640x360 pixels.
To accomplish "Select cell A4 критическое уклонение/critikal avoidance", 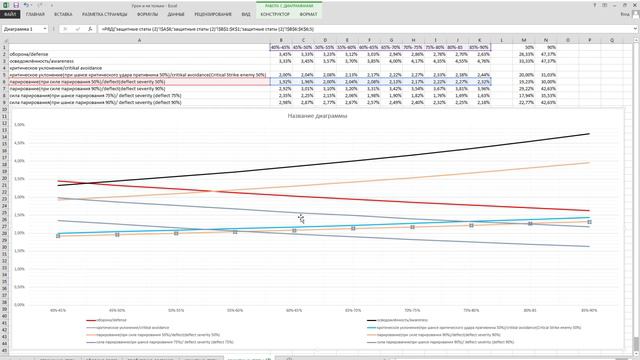I will (x=139, y=68).
